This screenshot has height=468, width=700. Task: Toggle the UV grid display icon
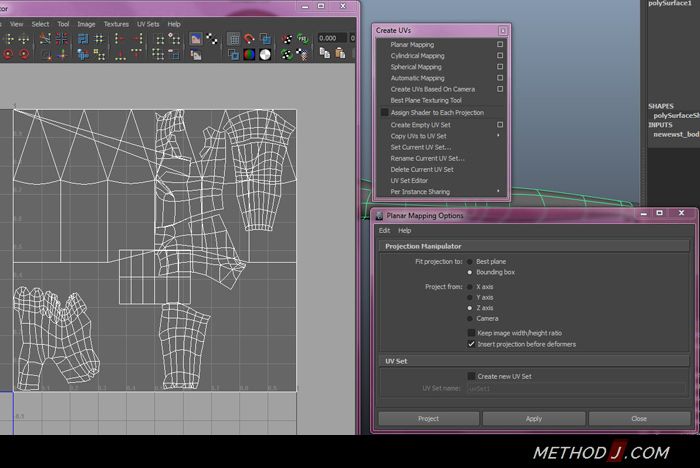click(233, 40)
